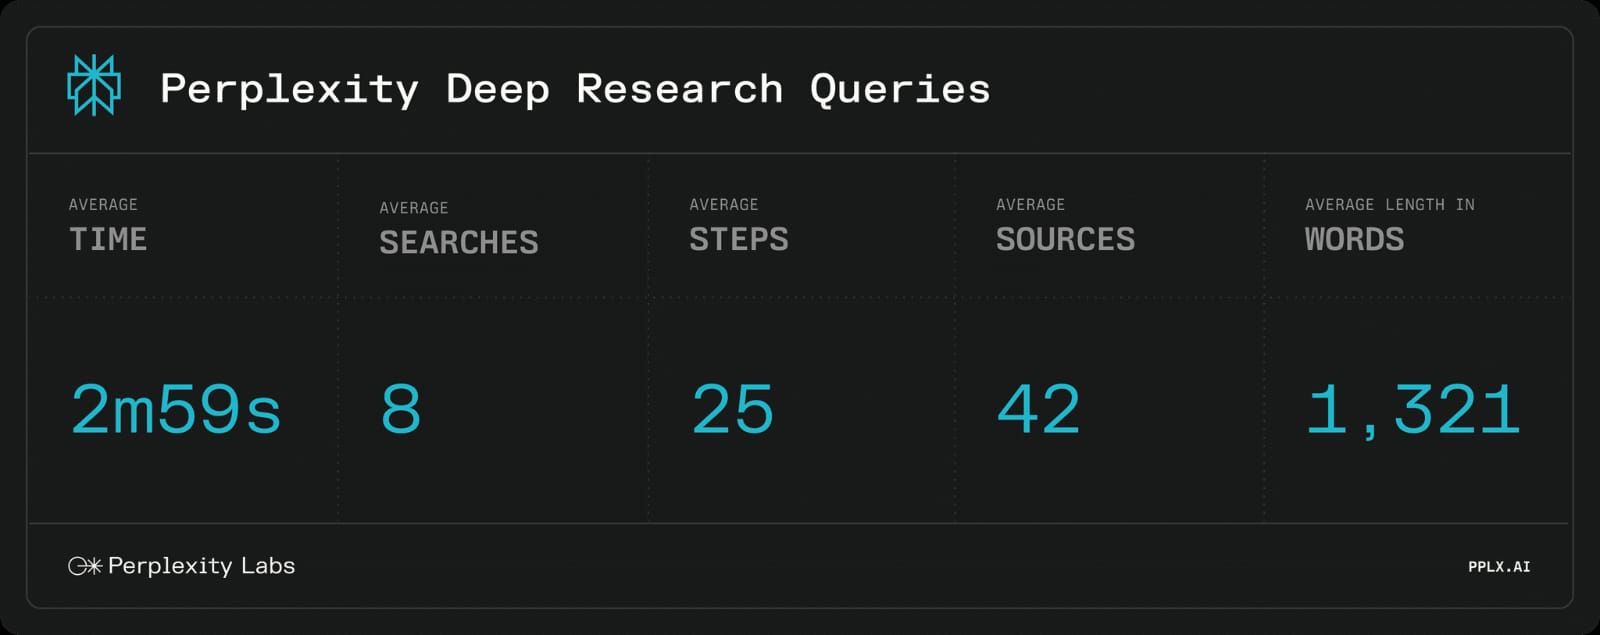Click the '1,321' word count value
Image resolution: width=1600 pixels, height=635 pixels.
(x=1414, y=411)
